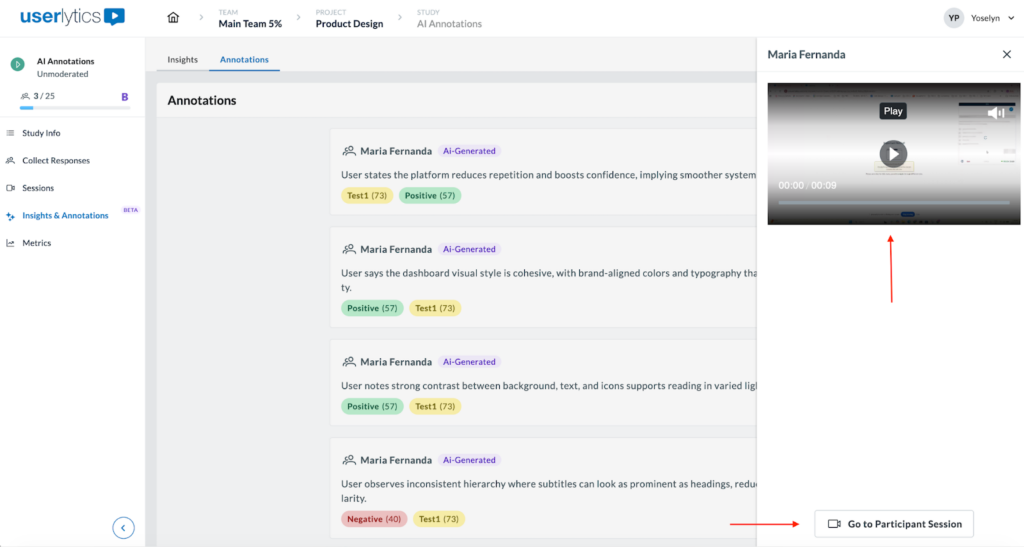
Task: Click the Negative (40) tag
Action: click(x=374, y=519)
